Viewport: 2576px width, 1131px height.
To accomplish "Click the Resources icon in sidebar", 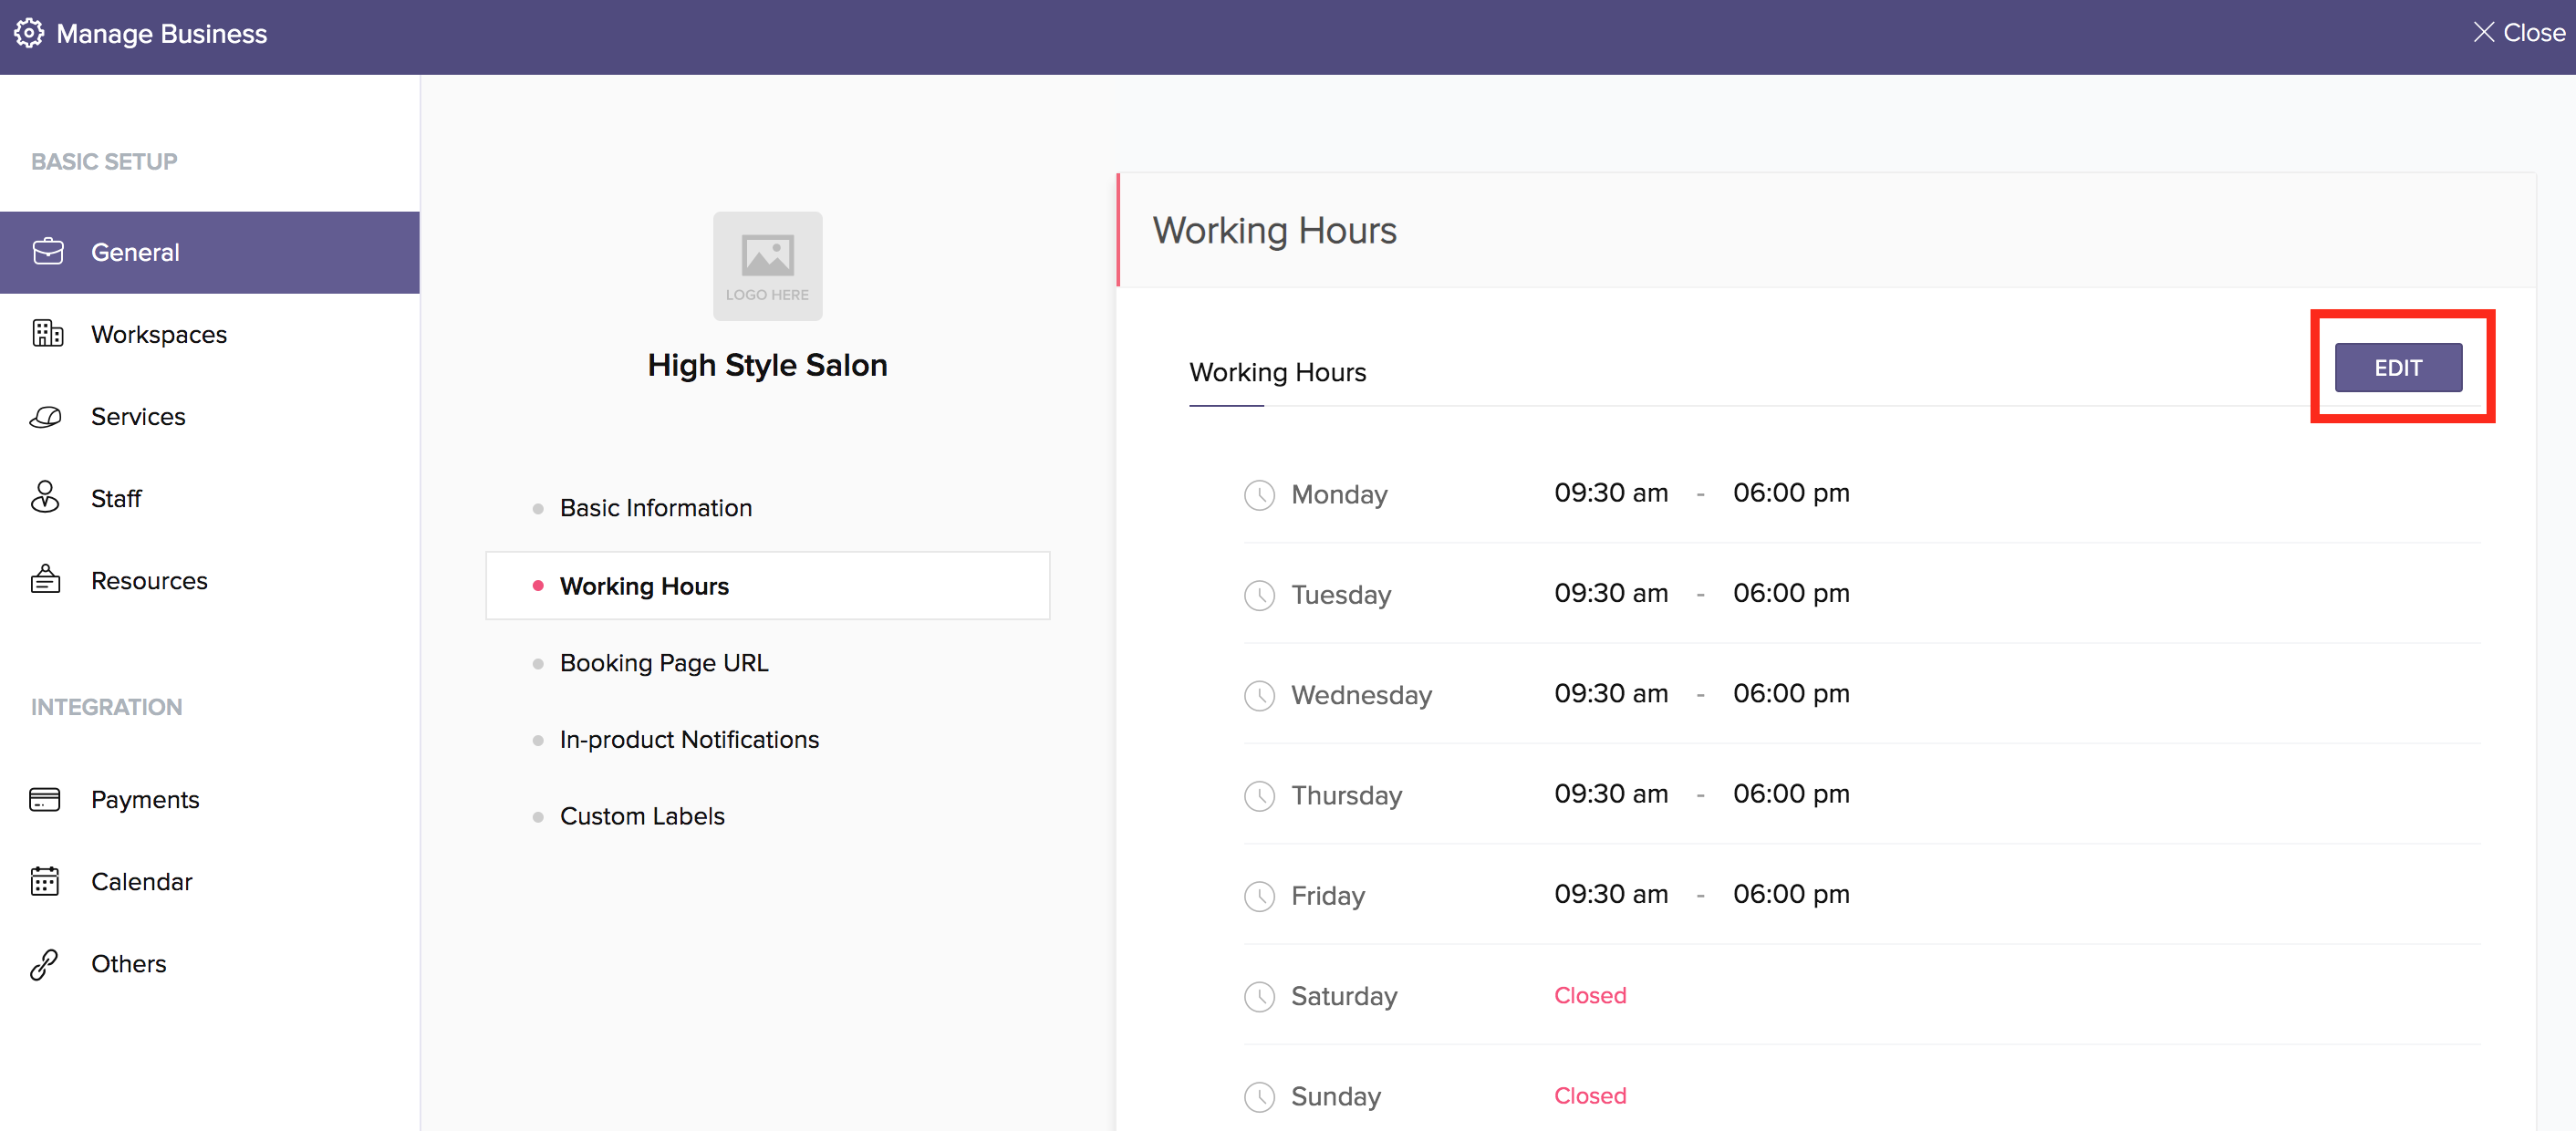I will (x=46, y=579).
